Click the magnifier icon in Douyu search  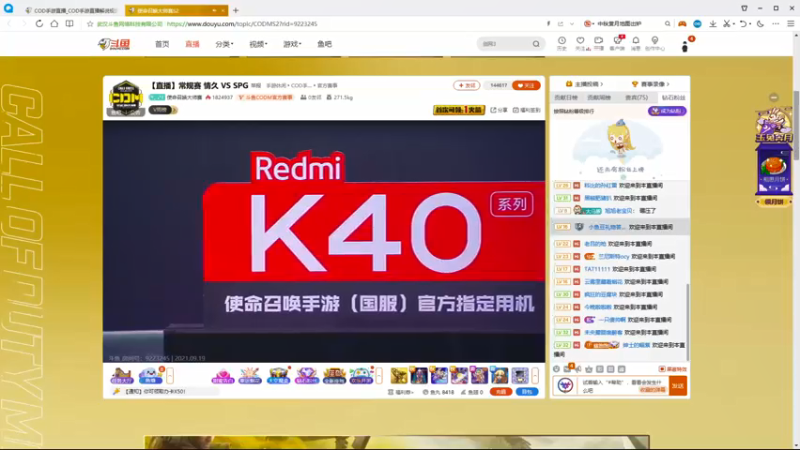(x=536, y=44)
